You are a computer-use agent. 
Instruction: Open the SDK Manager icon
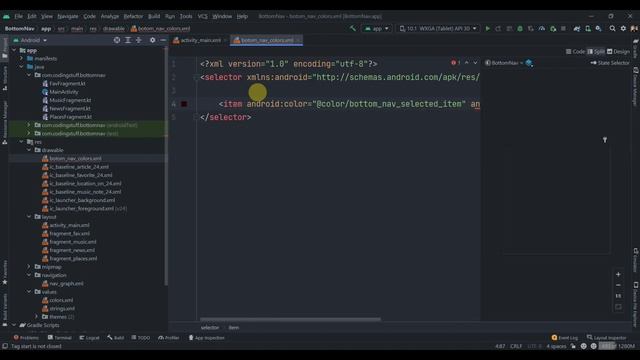[x=598, y=29]
